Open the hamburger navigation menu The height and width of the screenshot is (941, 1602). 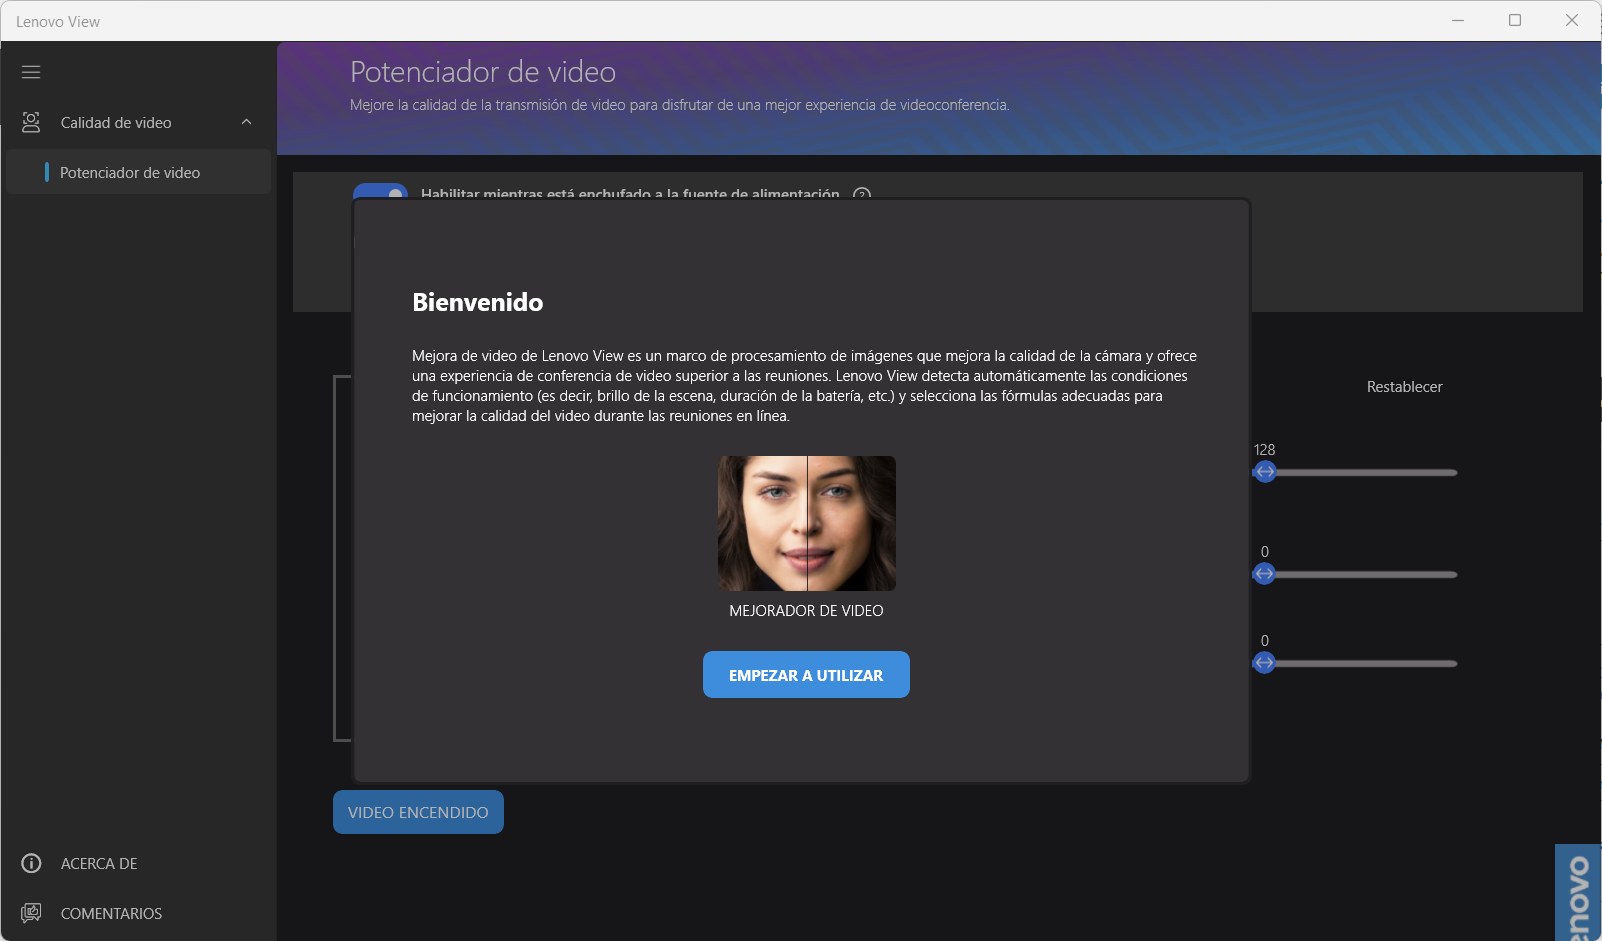[x=31, y=72]
